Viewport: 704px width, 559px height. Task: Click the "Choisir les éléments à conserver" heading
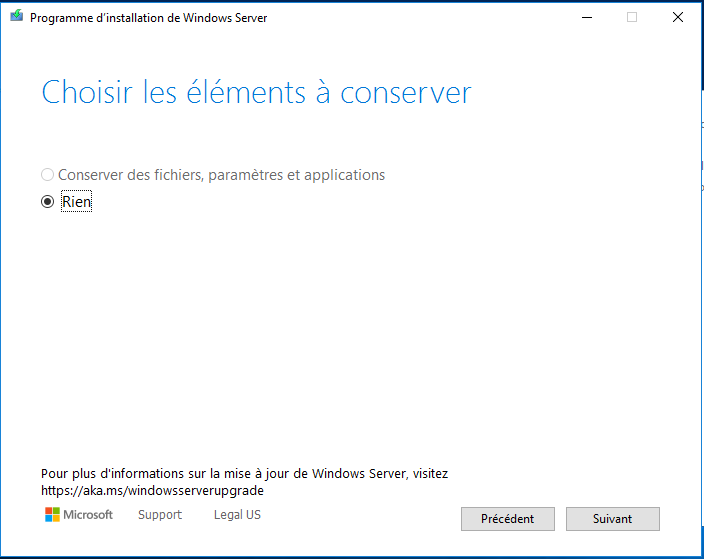[x=256, y=92]
